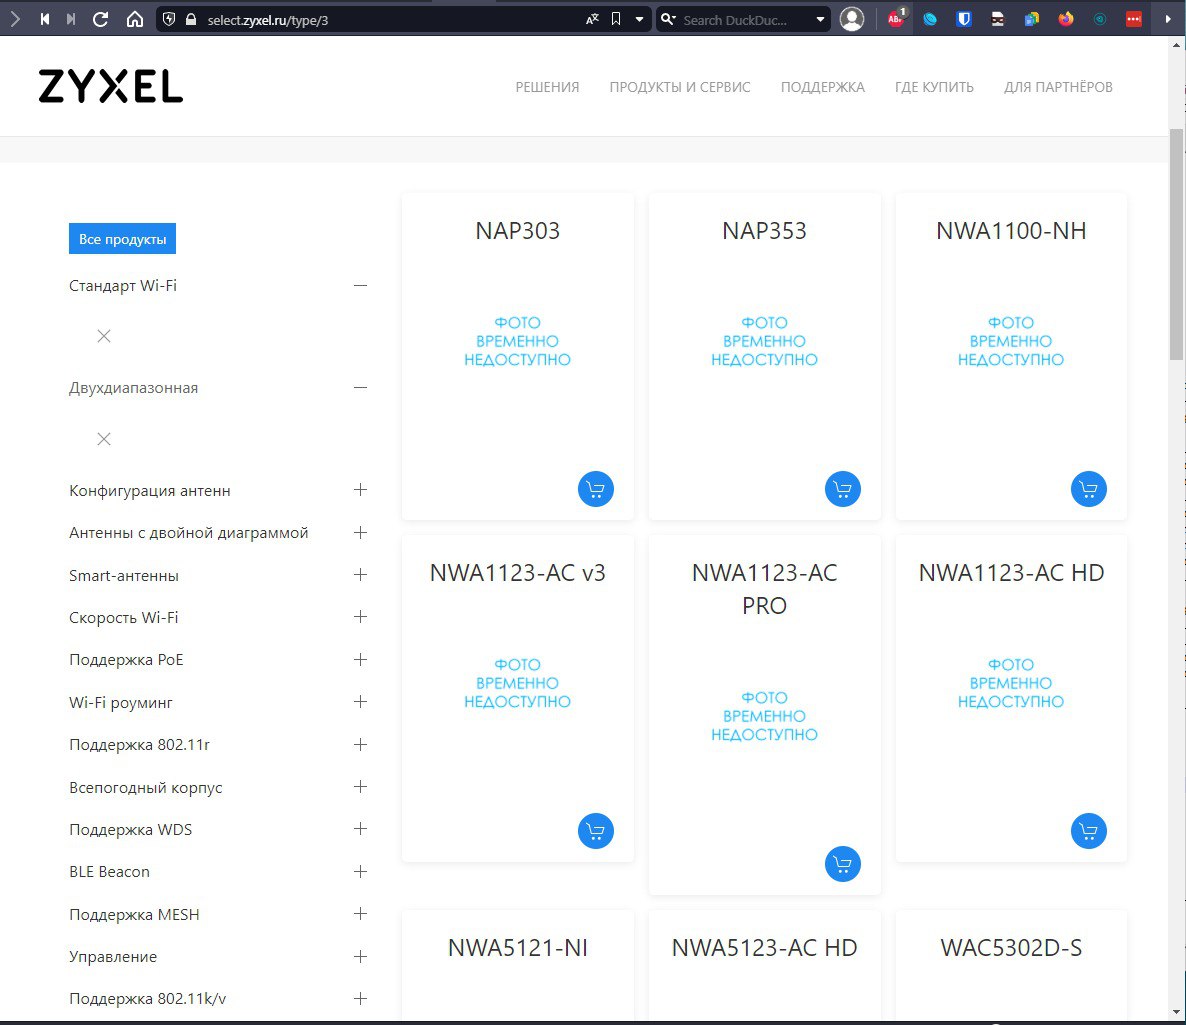Screen dimensions: 1186x1025
Task: Add NWA1123-AC HD to the cart
Action: click(1089, 831)
